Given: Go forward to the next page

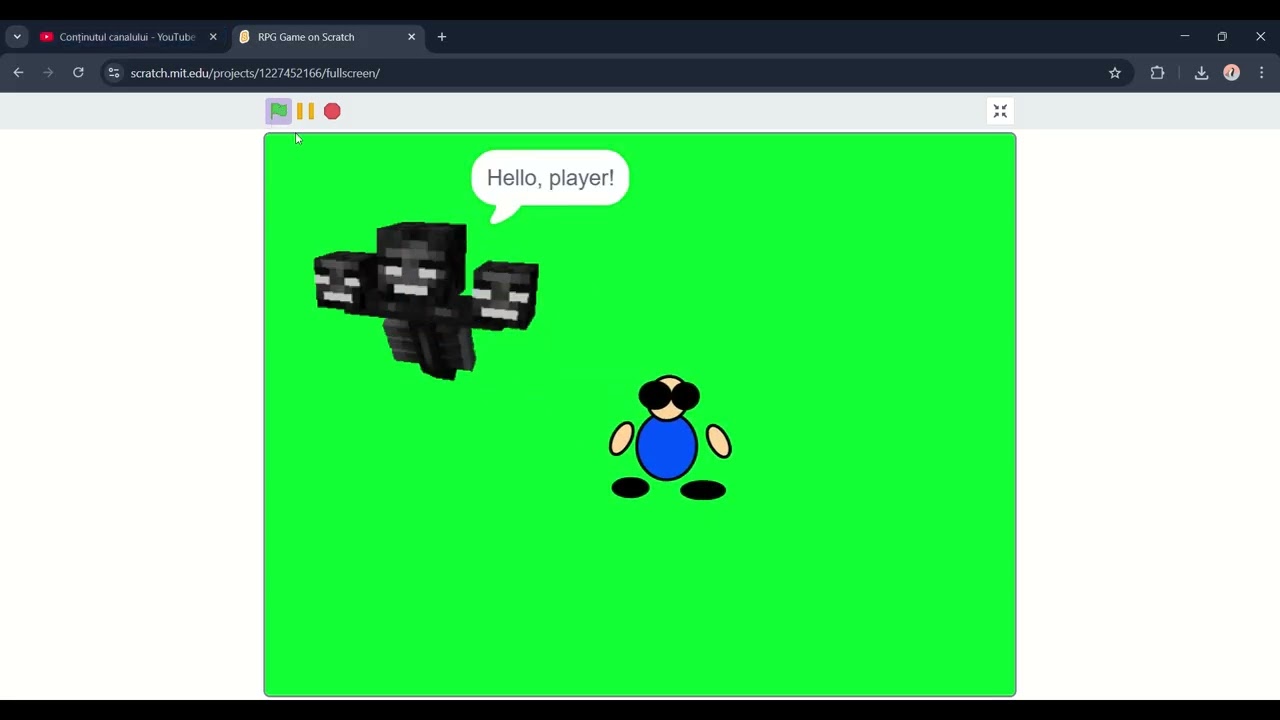Looking at the screenshot, I should [48, 73].
